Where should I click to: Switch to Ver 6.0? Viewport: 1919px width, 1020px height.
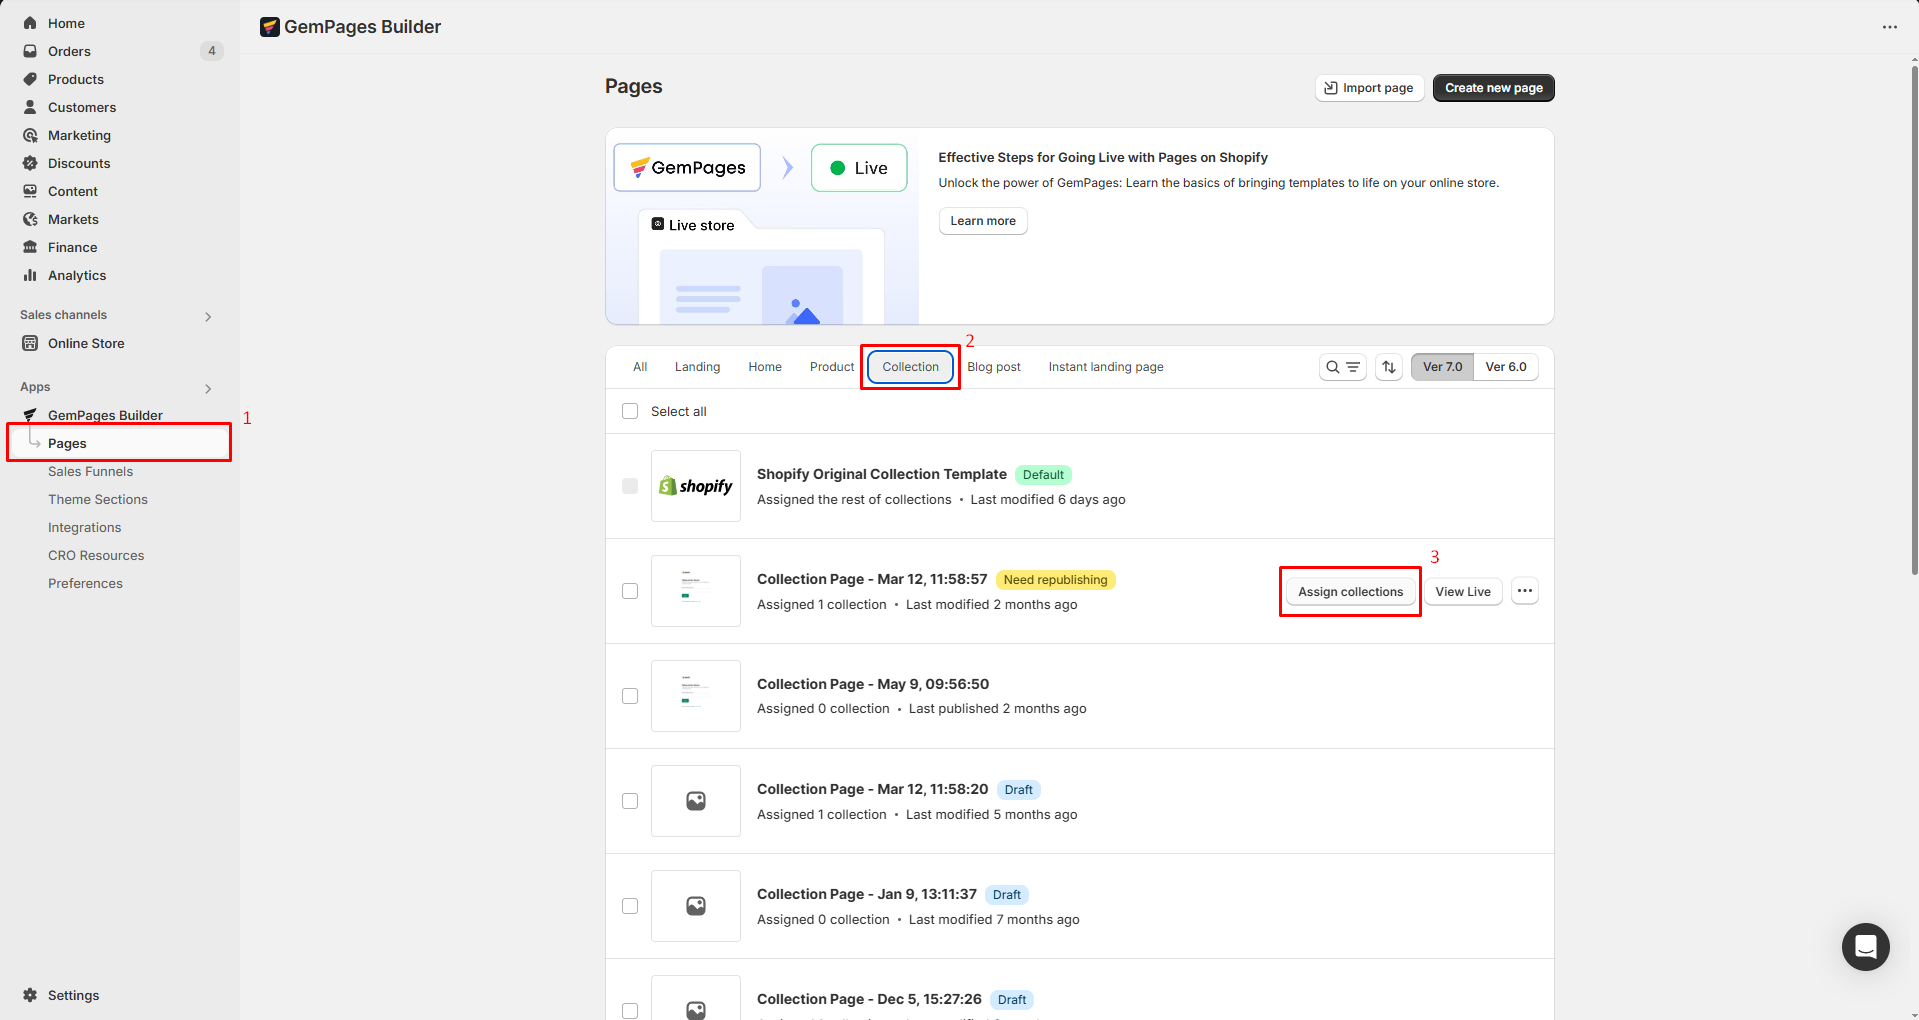coord(1505,367)
